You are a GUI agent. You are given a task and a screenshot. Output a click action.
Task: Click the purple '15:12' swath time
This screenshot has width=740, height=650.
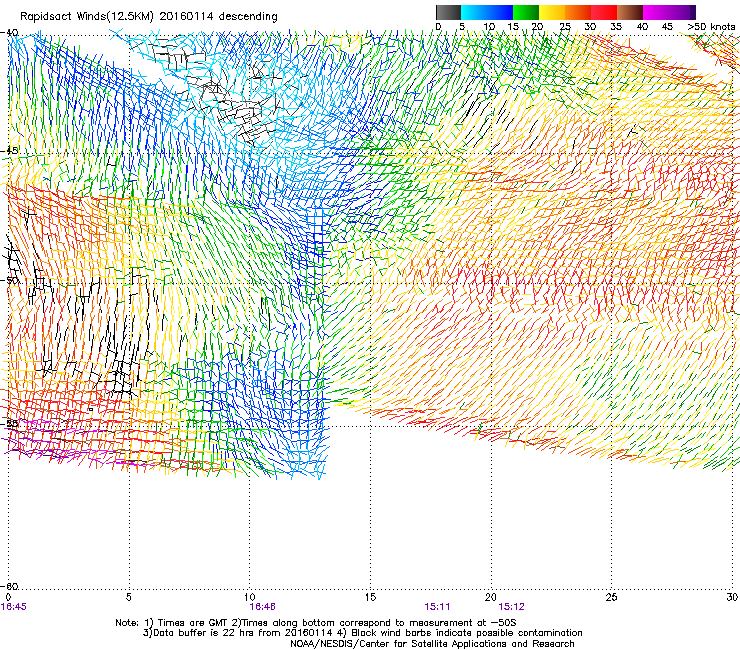pos(512,607)
